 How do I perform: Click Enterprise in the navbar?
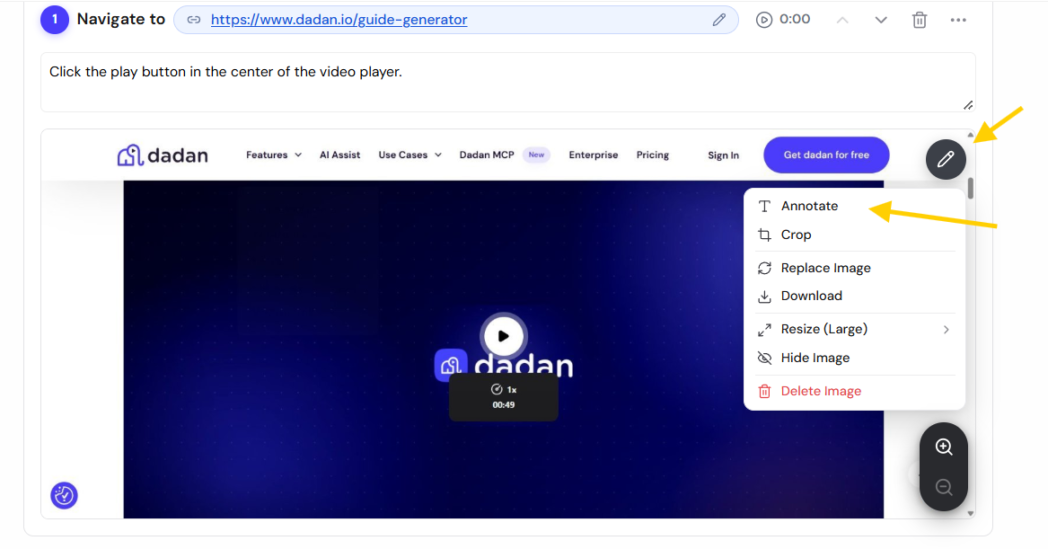(x=594, y=155)
